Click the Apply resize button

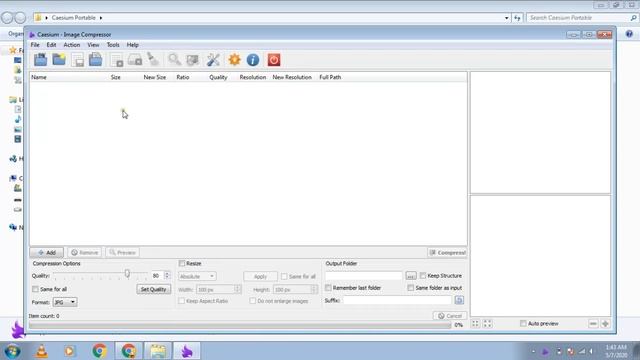coord(260,276)
